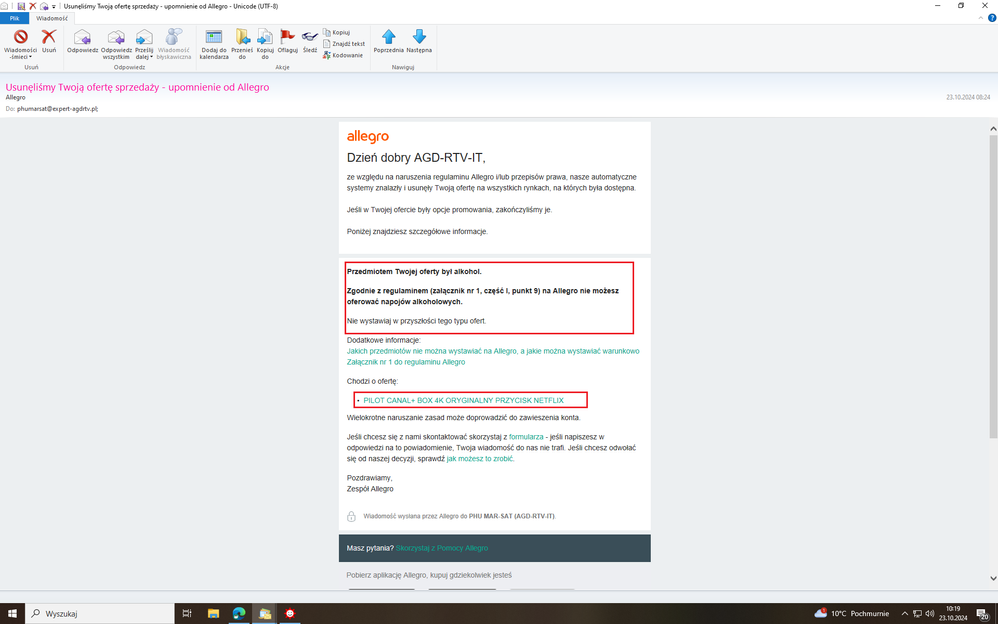Expand the quick access toolbar customize arrow
This screenshot has width=998, height=624.
click(x=53, y=6)
